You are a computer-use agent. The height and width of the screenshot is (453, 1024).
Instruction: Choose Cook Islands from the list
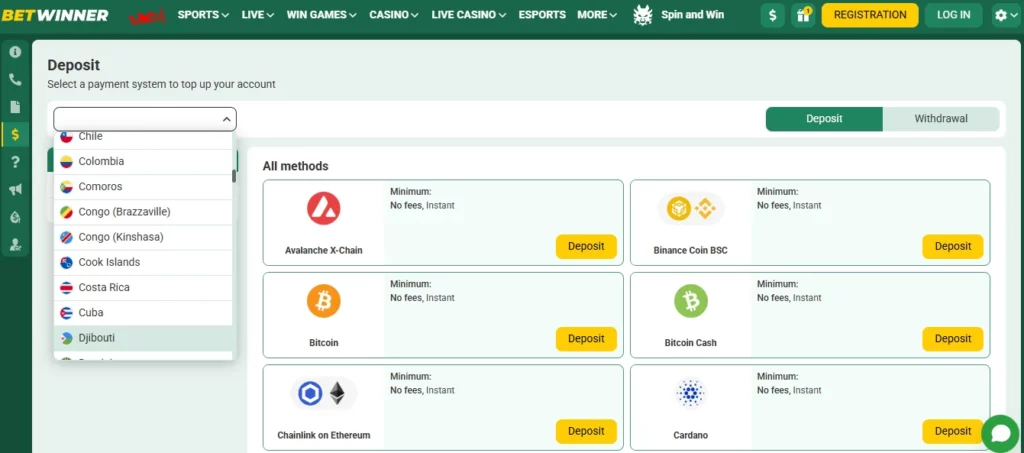(143, 262)
